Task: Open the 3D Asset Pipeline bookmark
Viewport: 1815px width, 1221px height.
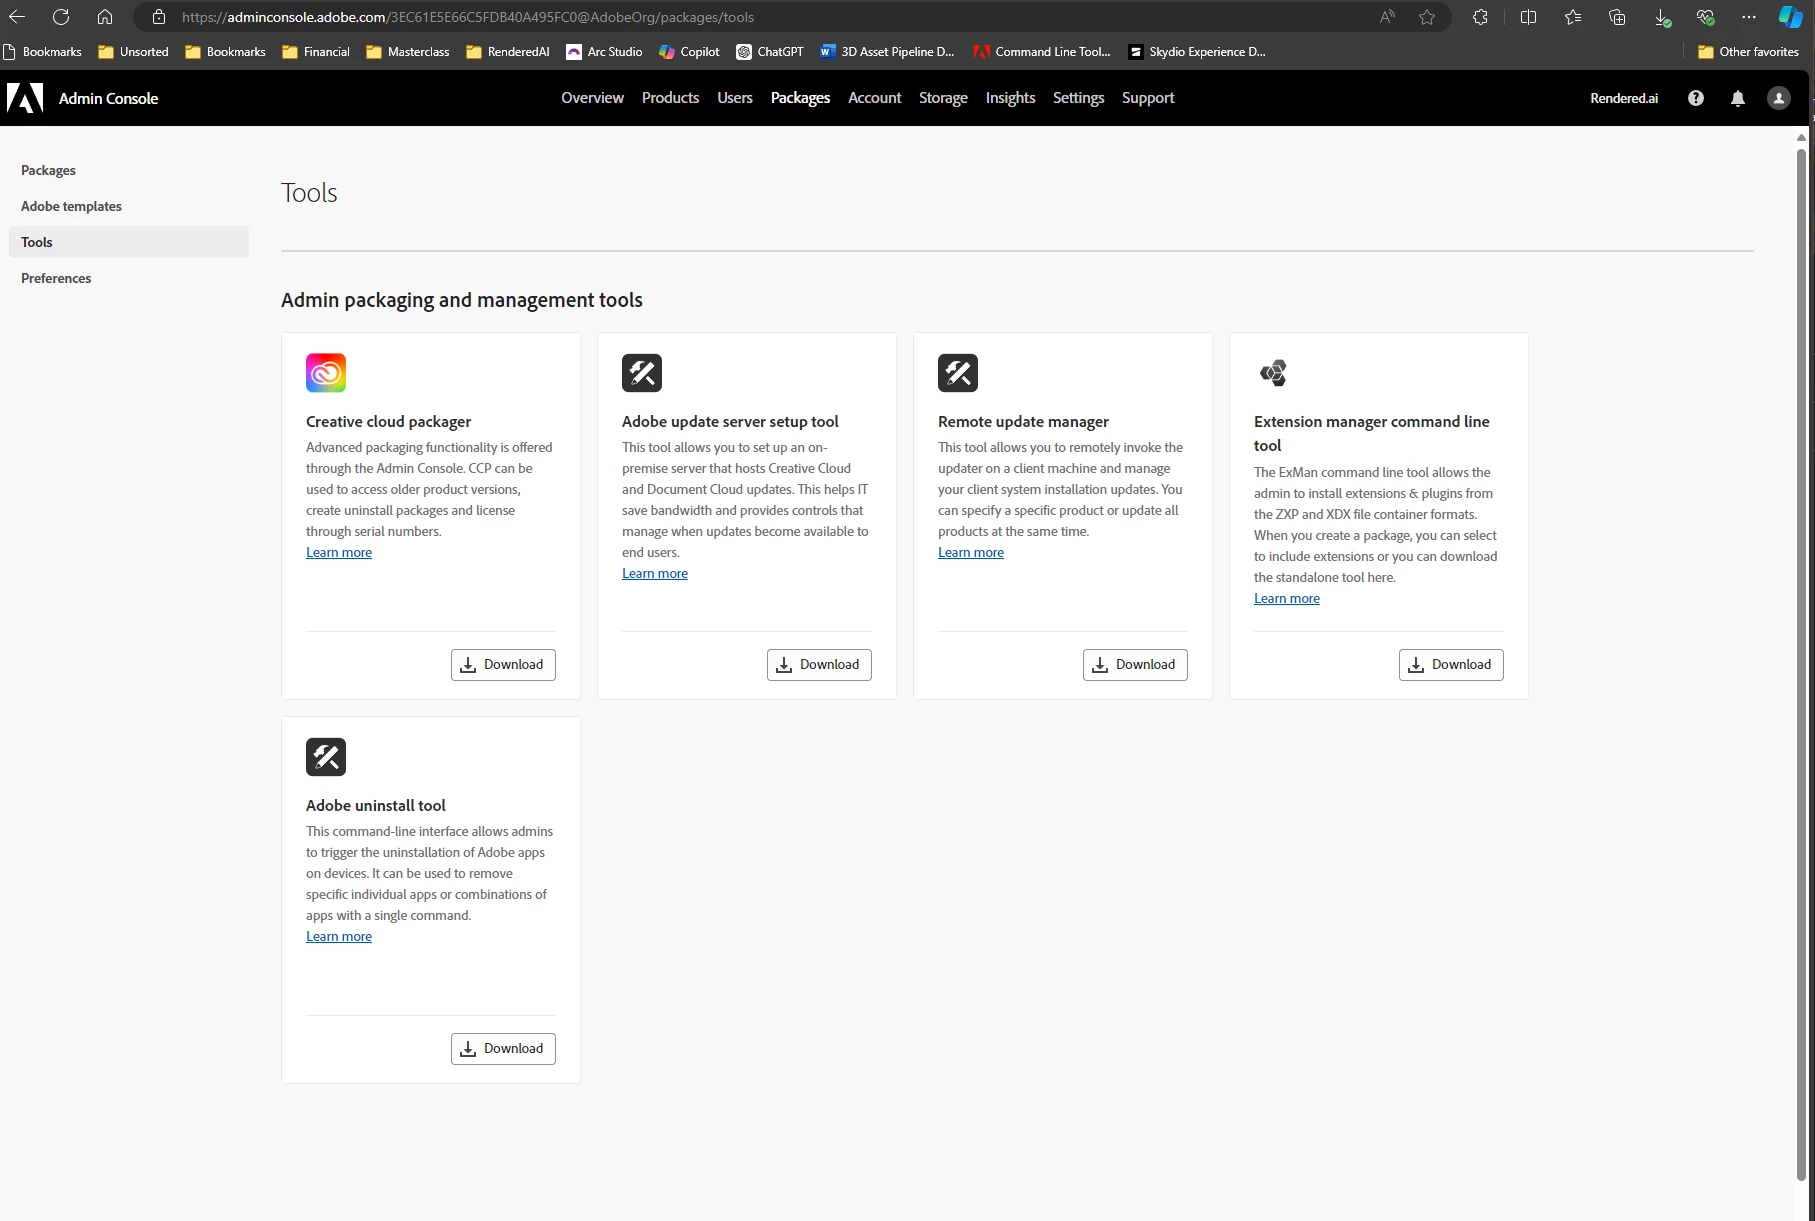Action: (x=887, y=52)
